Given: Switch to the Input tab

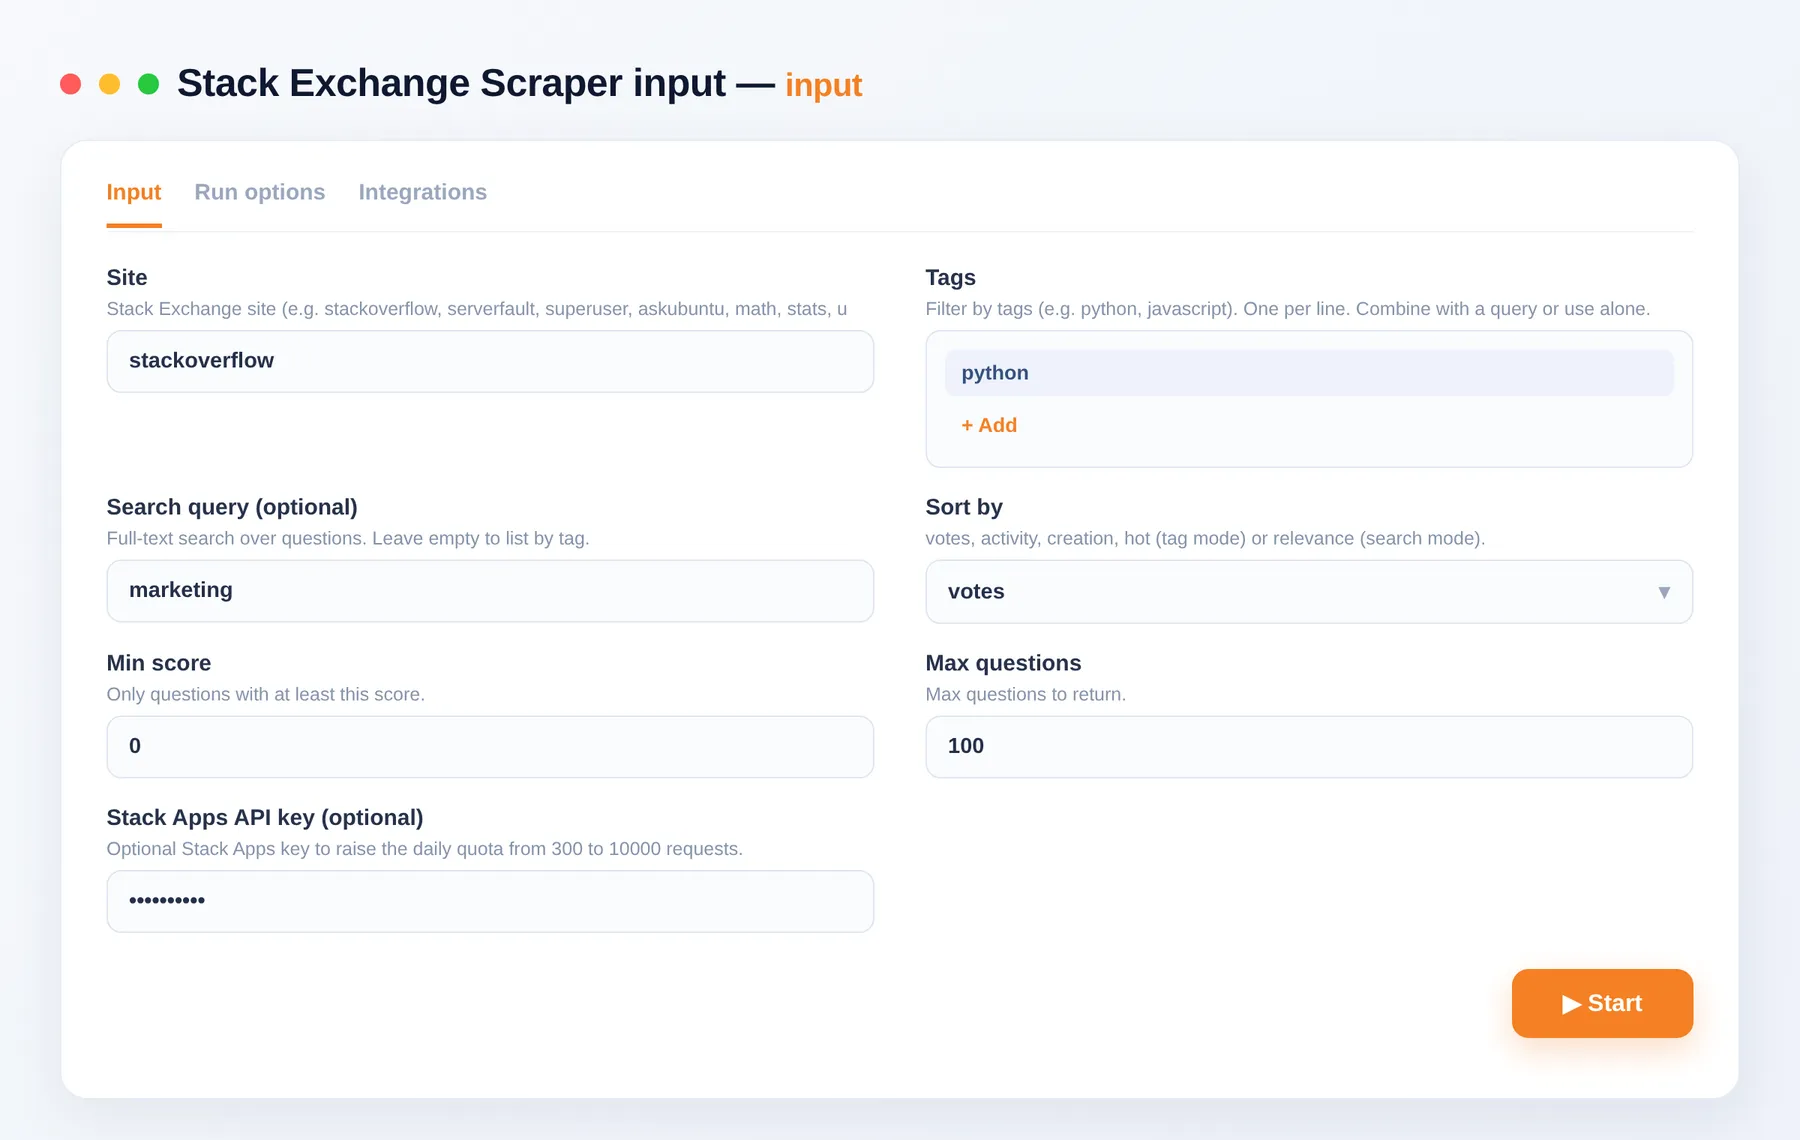Looking at the screenshot, I should click(x=134, y=192).
